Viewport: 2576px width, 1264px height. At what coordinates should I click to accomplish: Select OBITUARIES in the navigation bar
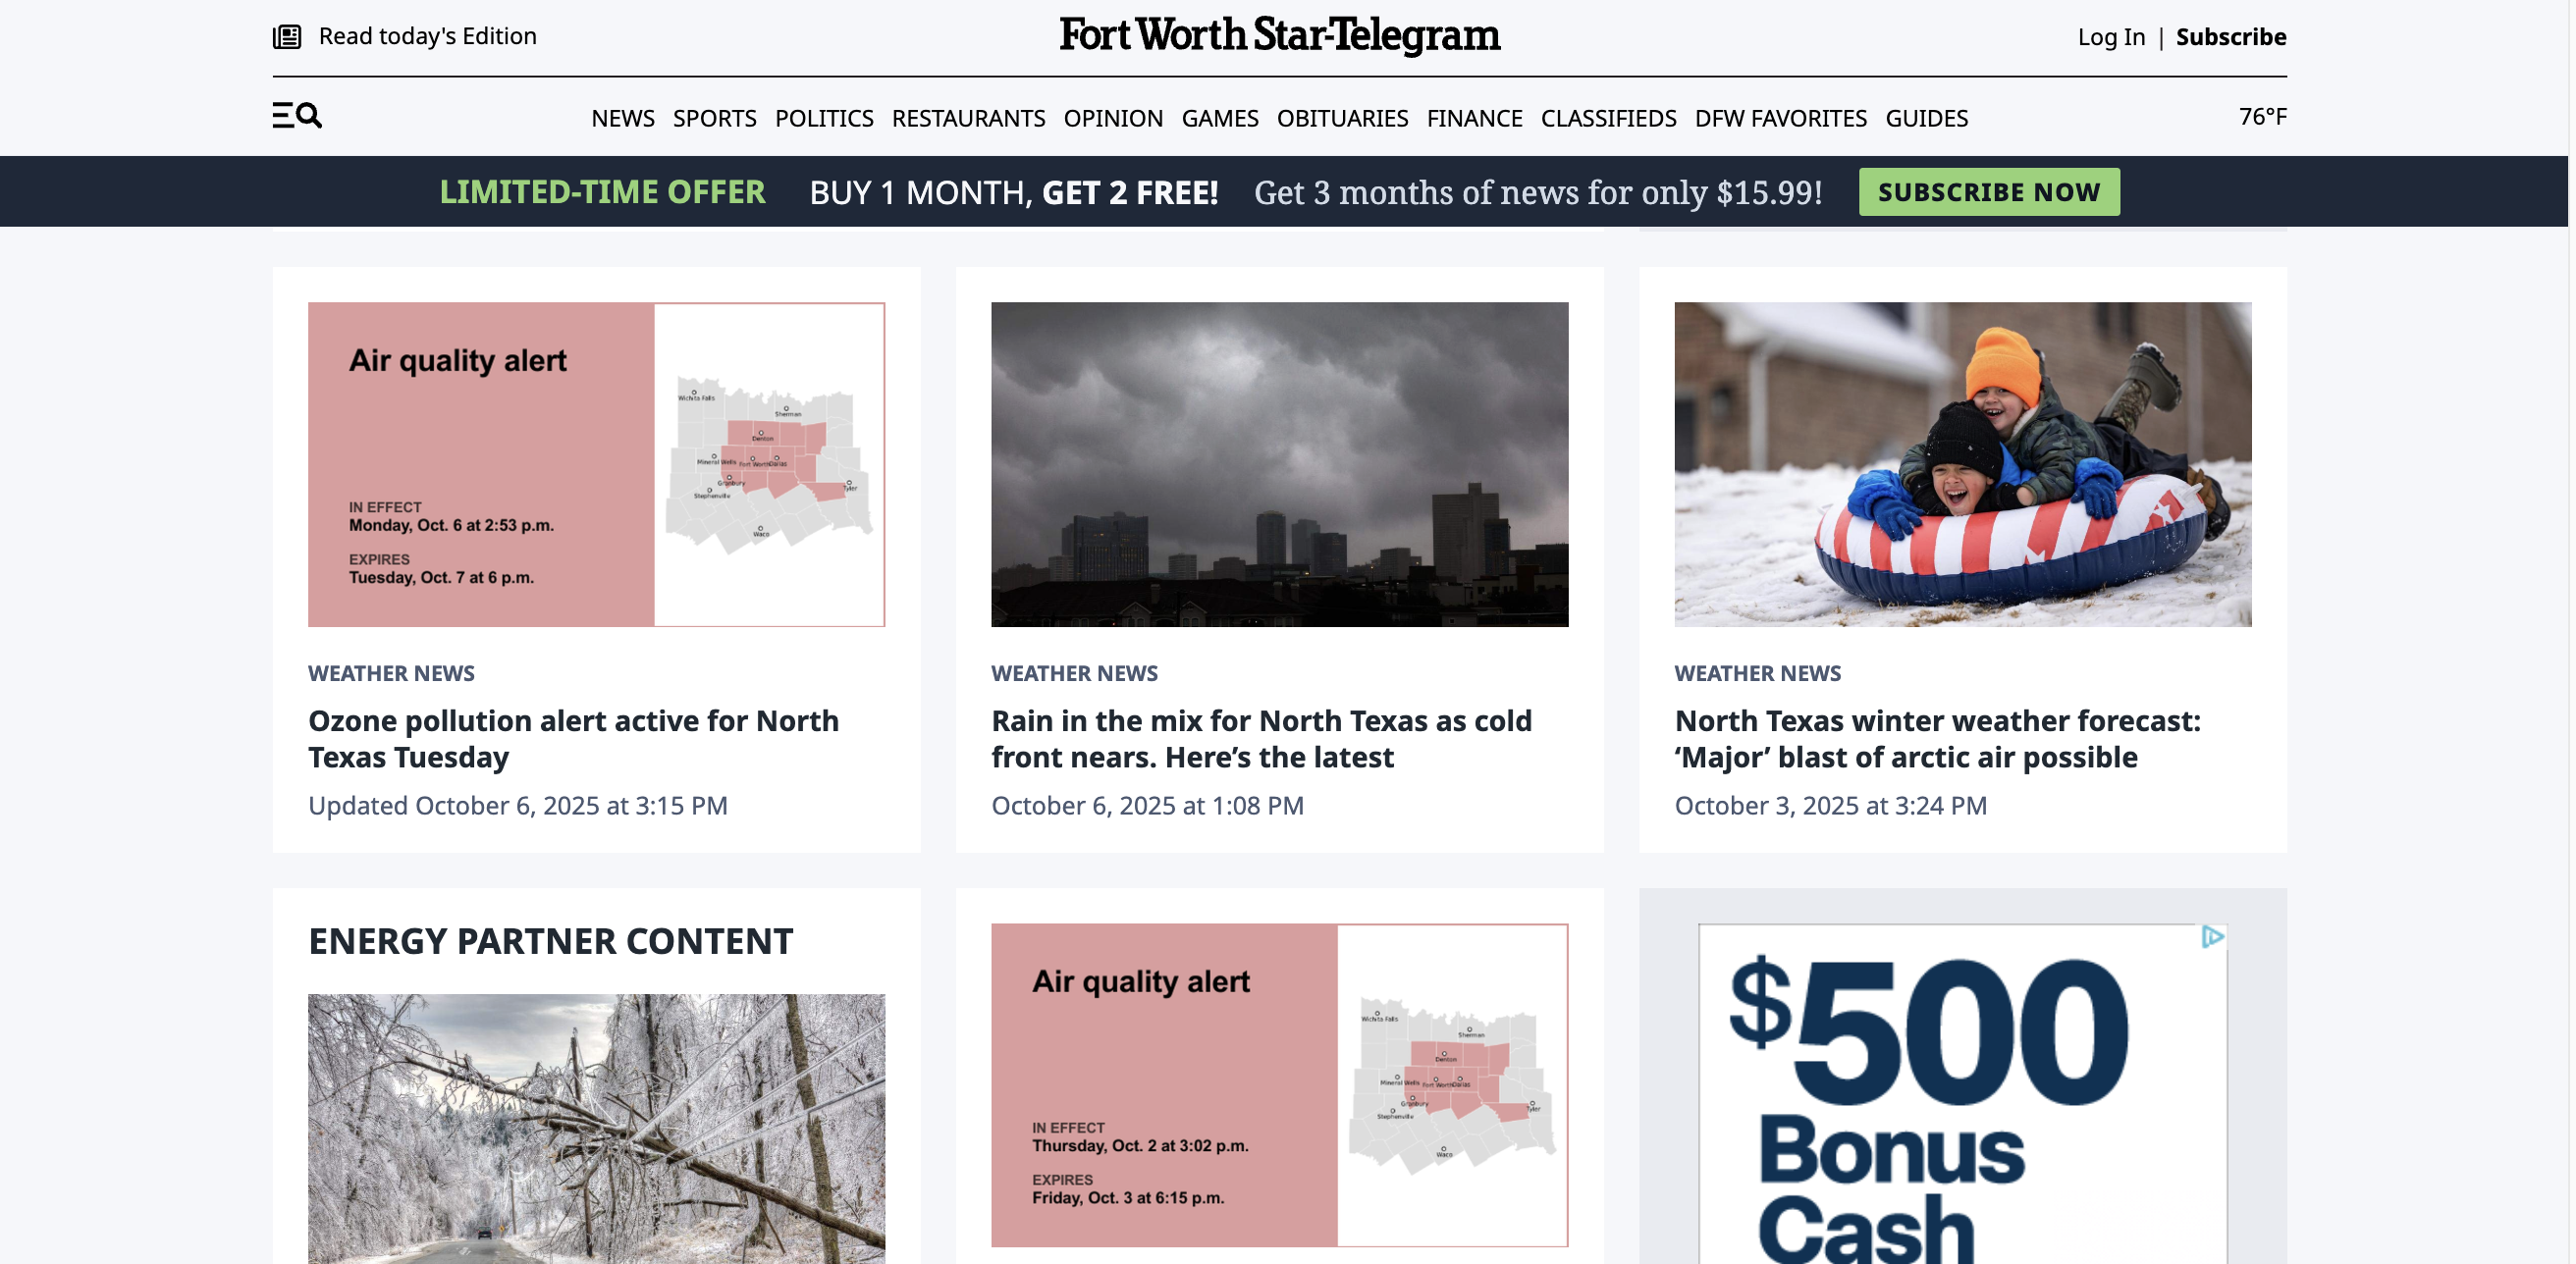click(1341, 118)
